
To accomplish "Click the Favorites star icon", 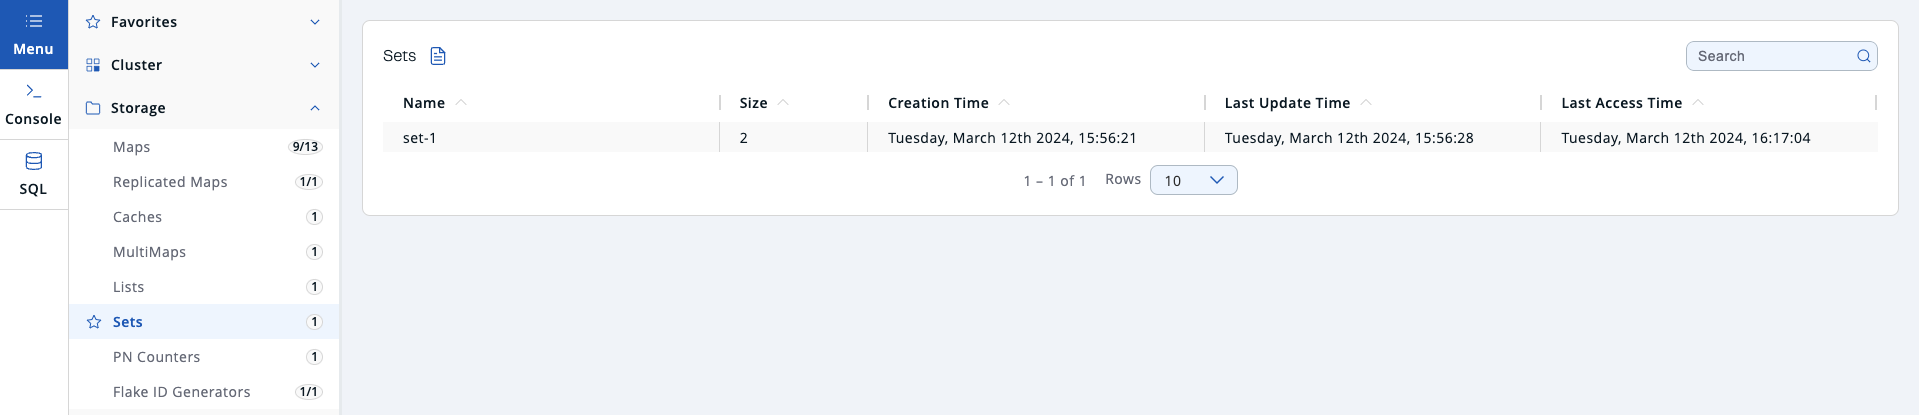I will [93, 22].
